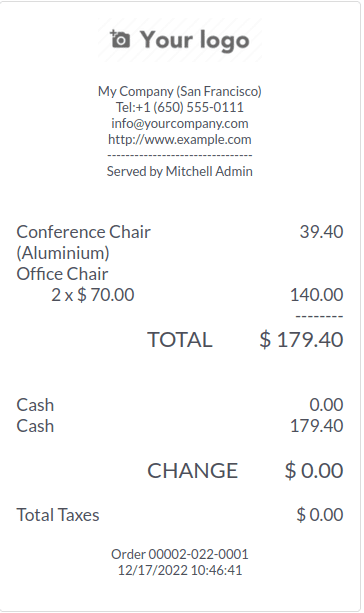This screenshot has width=364, height=613.
Task: Click the camera icon in logo placeholder
Action: coord(120,39)
